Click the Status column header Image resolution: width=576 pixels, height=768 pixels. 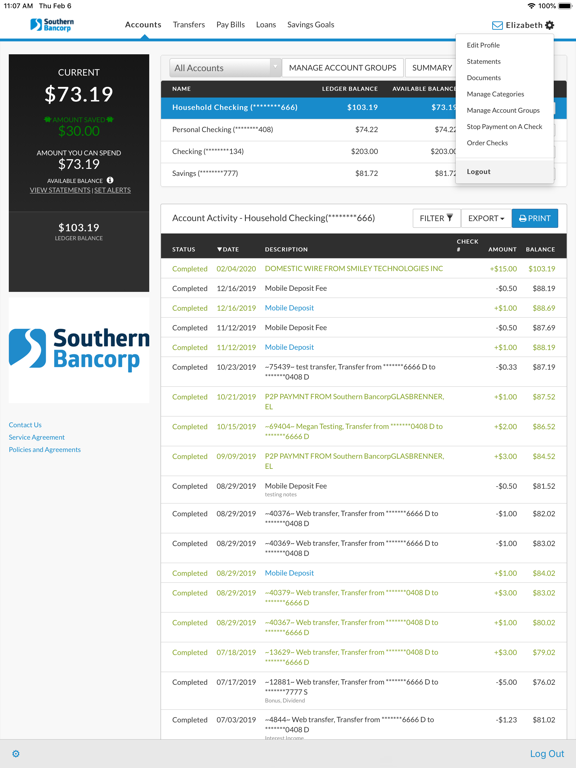click(x=184, y=249)
